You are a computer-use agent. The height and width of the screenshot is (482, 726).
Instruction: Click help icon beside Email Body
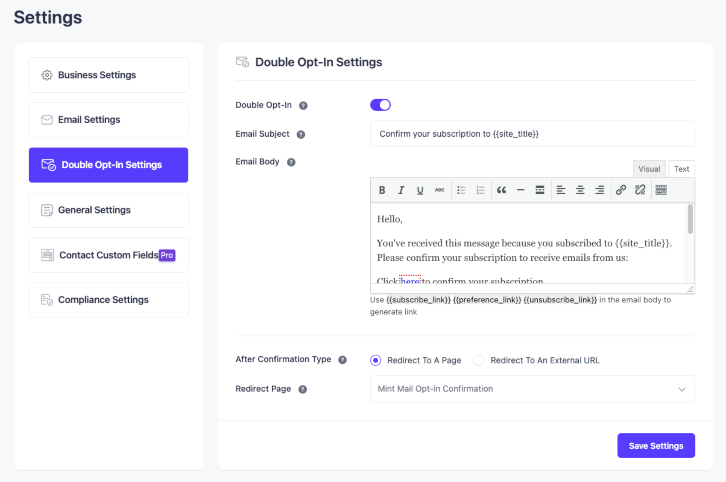click(291, 162)
